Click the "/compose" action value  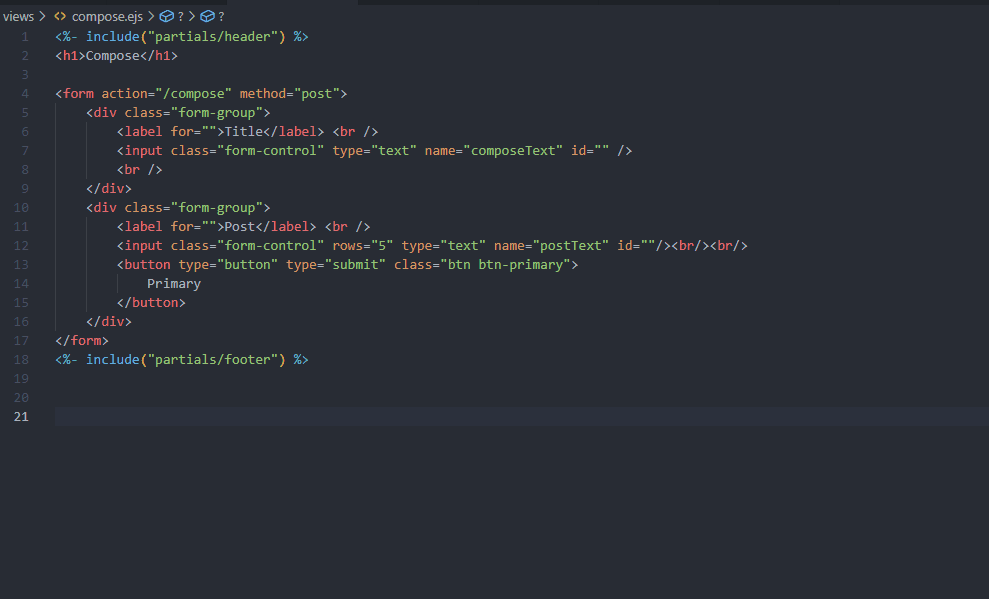click(194, 93)
